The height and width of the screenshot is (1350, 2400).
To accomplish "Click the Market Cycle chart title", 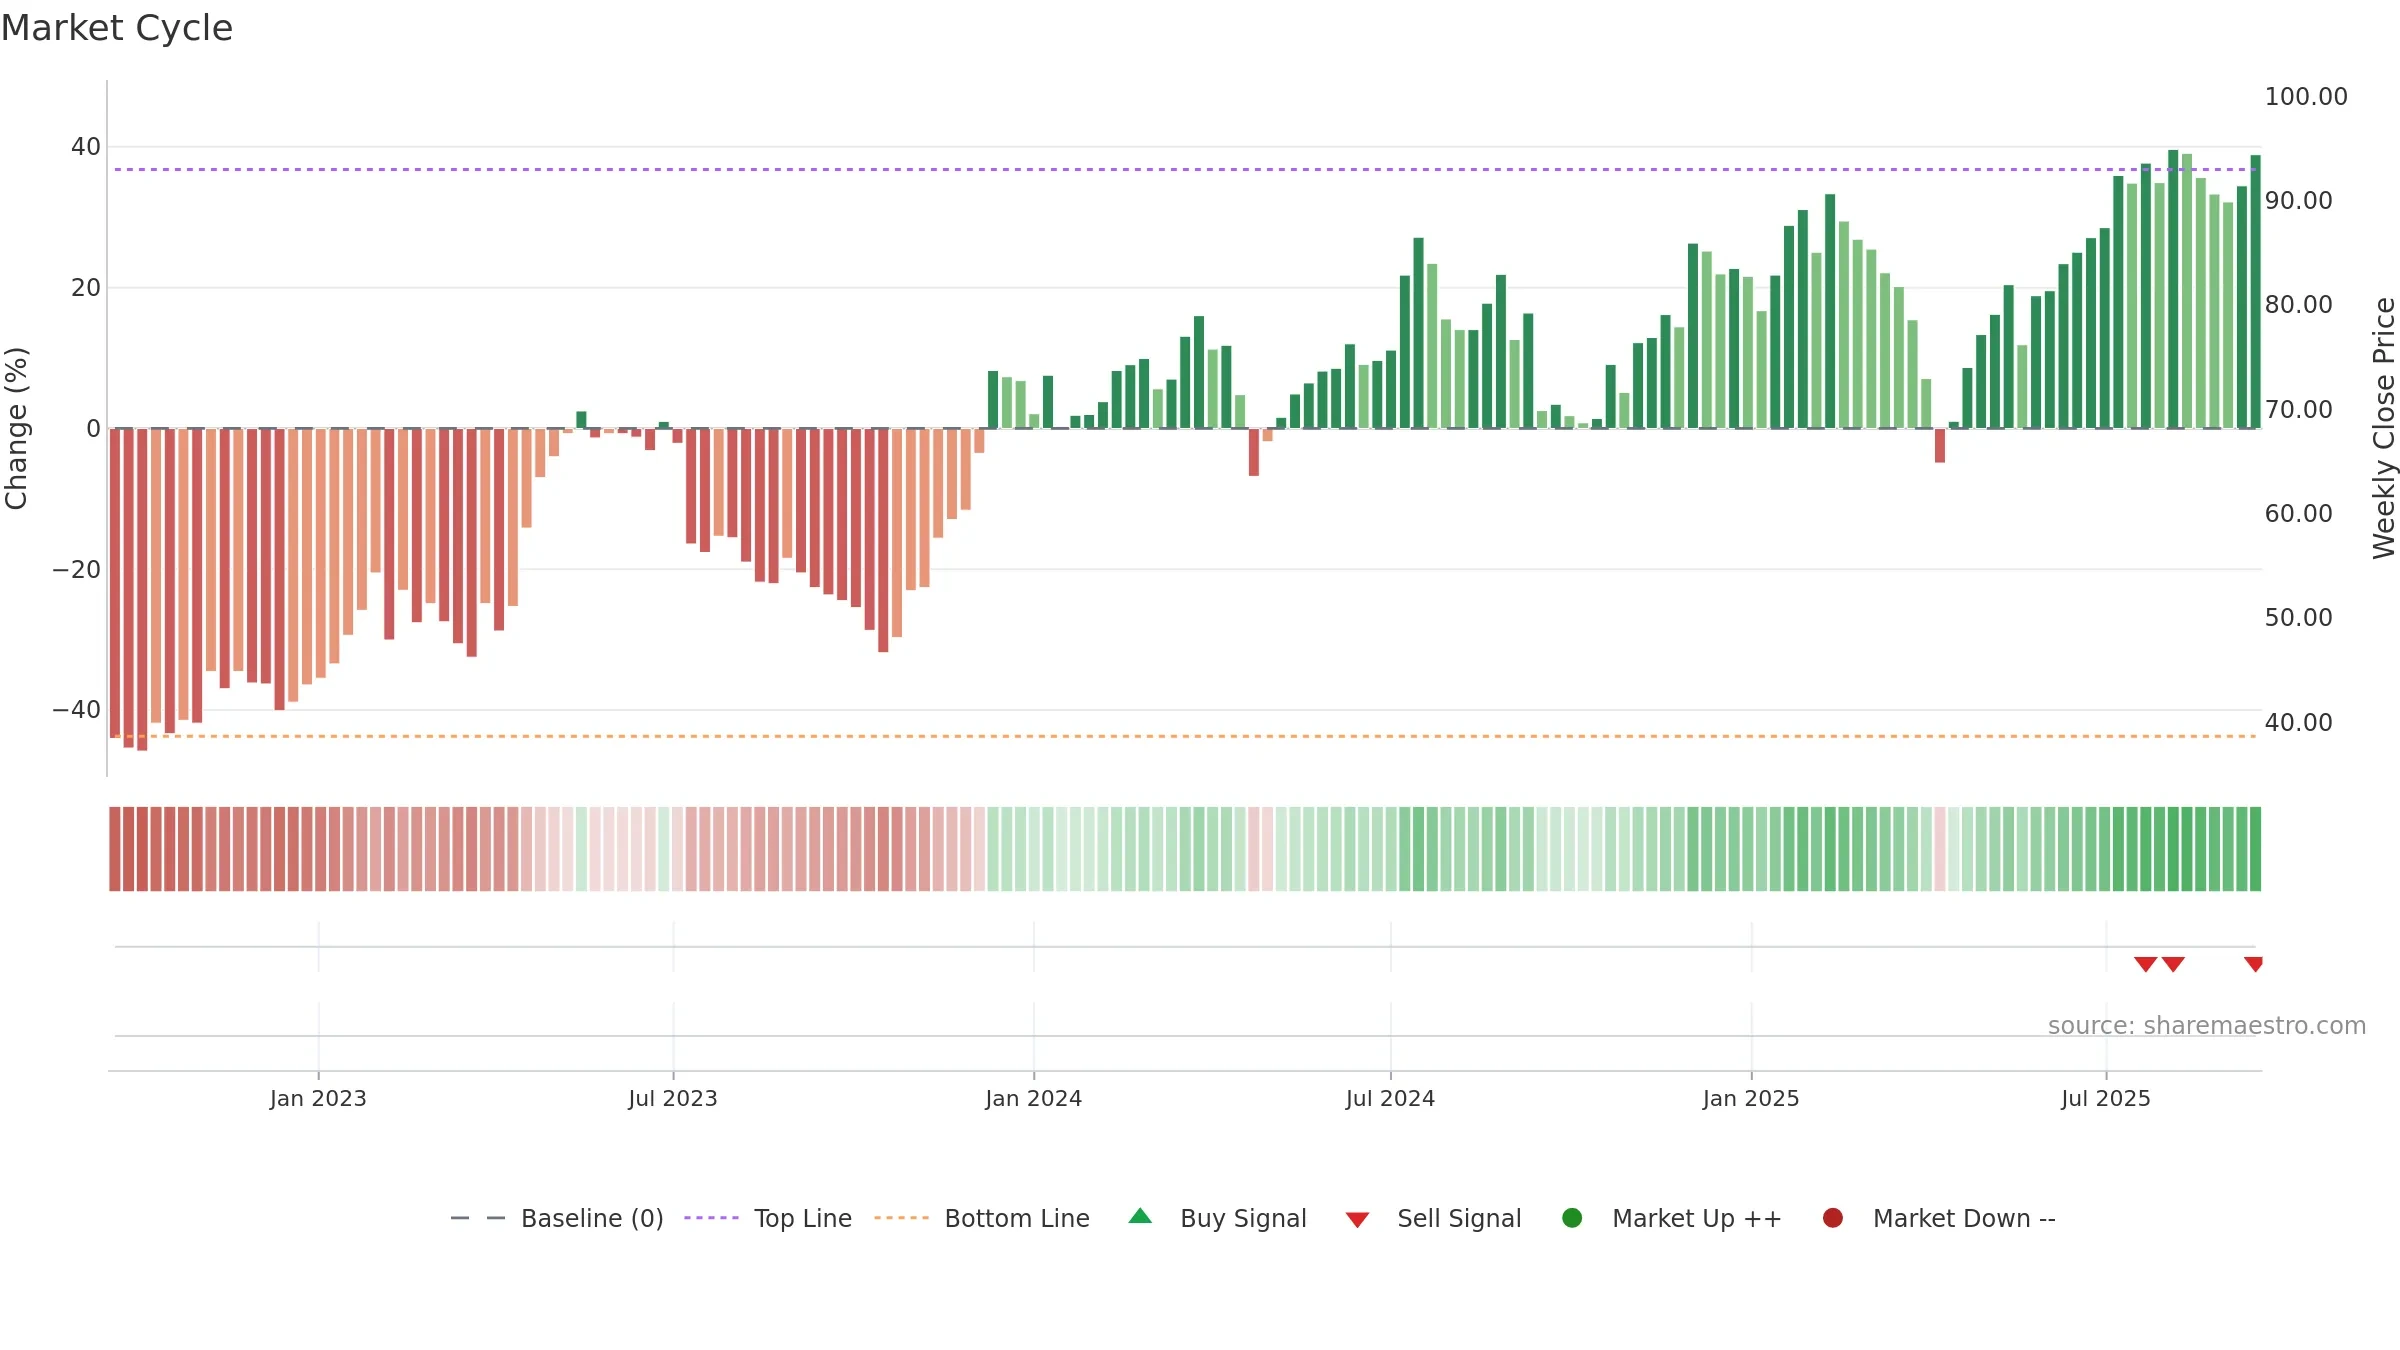I will (x=117, y=28).
